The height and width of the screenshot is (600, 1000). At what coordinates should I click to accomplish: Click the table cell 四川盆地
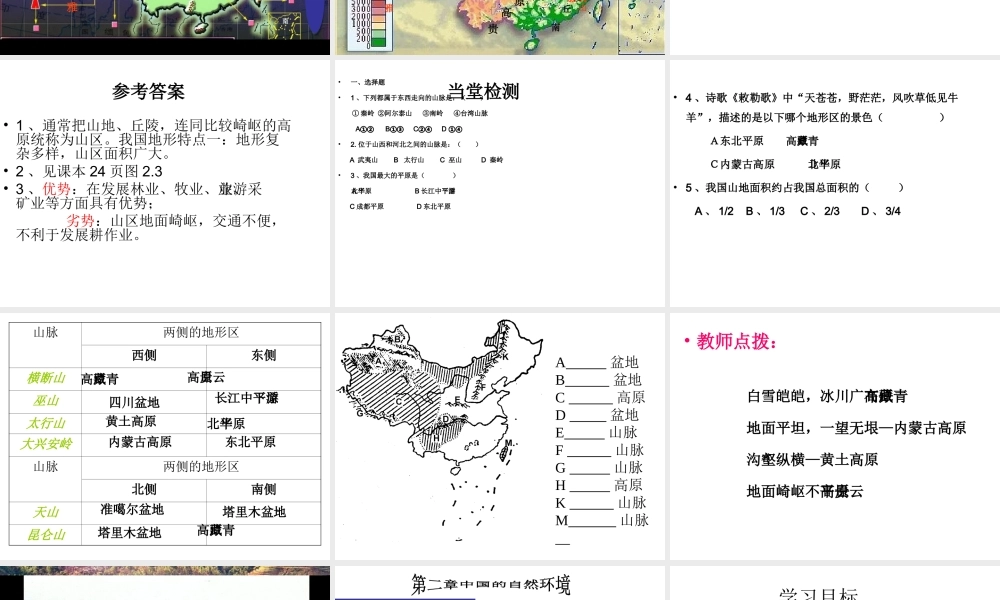pos(134,402)
